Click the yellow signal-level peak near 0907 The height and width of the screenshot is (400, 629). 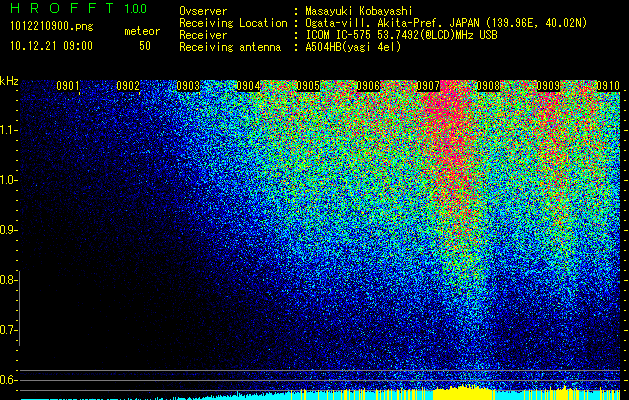[x=463, y=392]
